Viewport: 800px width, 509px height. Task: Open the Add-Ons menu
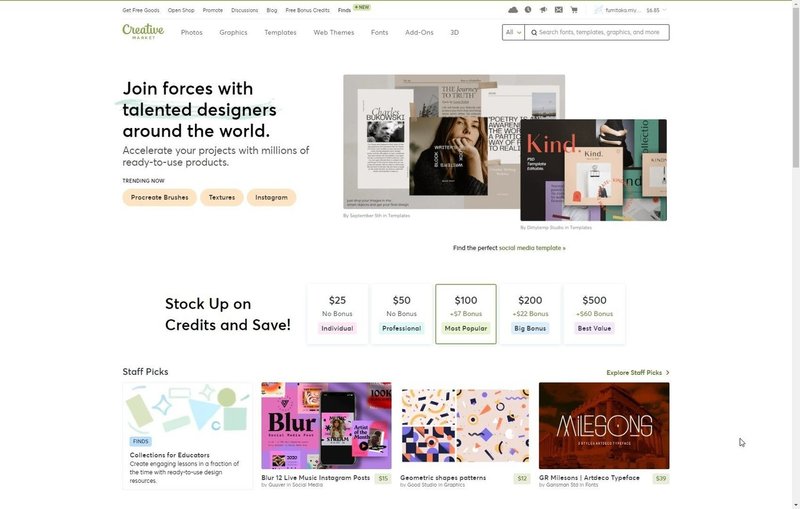click(x=419, y=32)
